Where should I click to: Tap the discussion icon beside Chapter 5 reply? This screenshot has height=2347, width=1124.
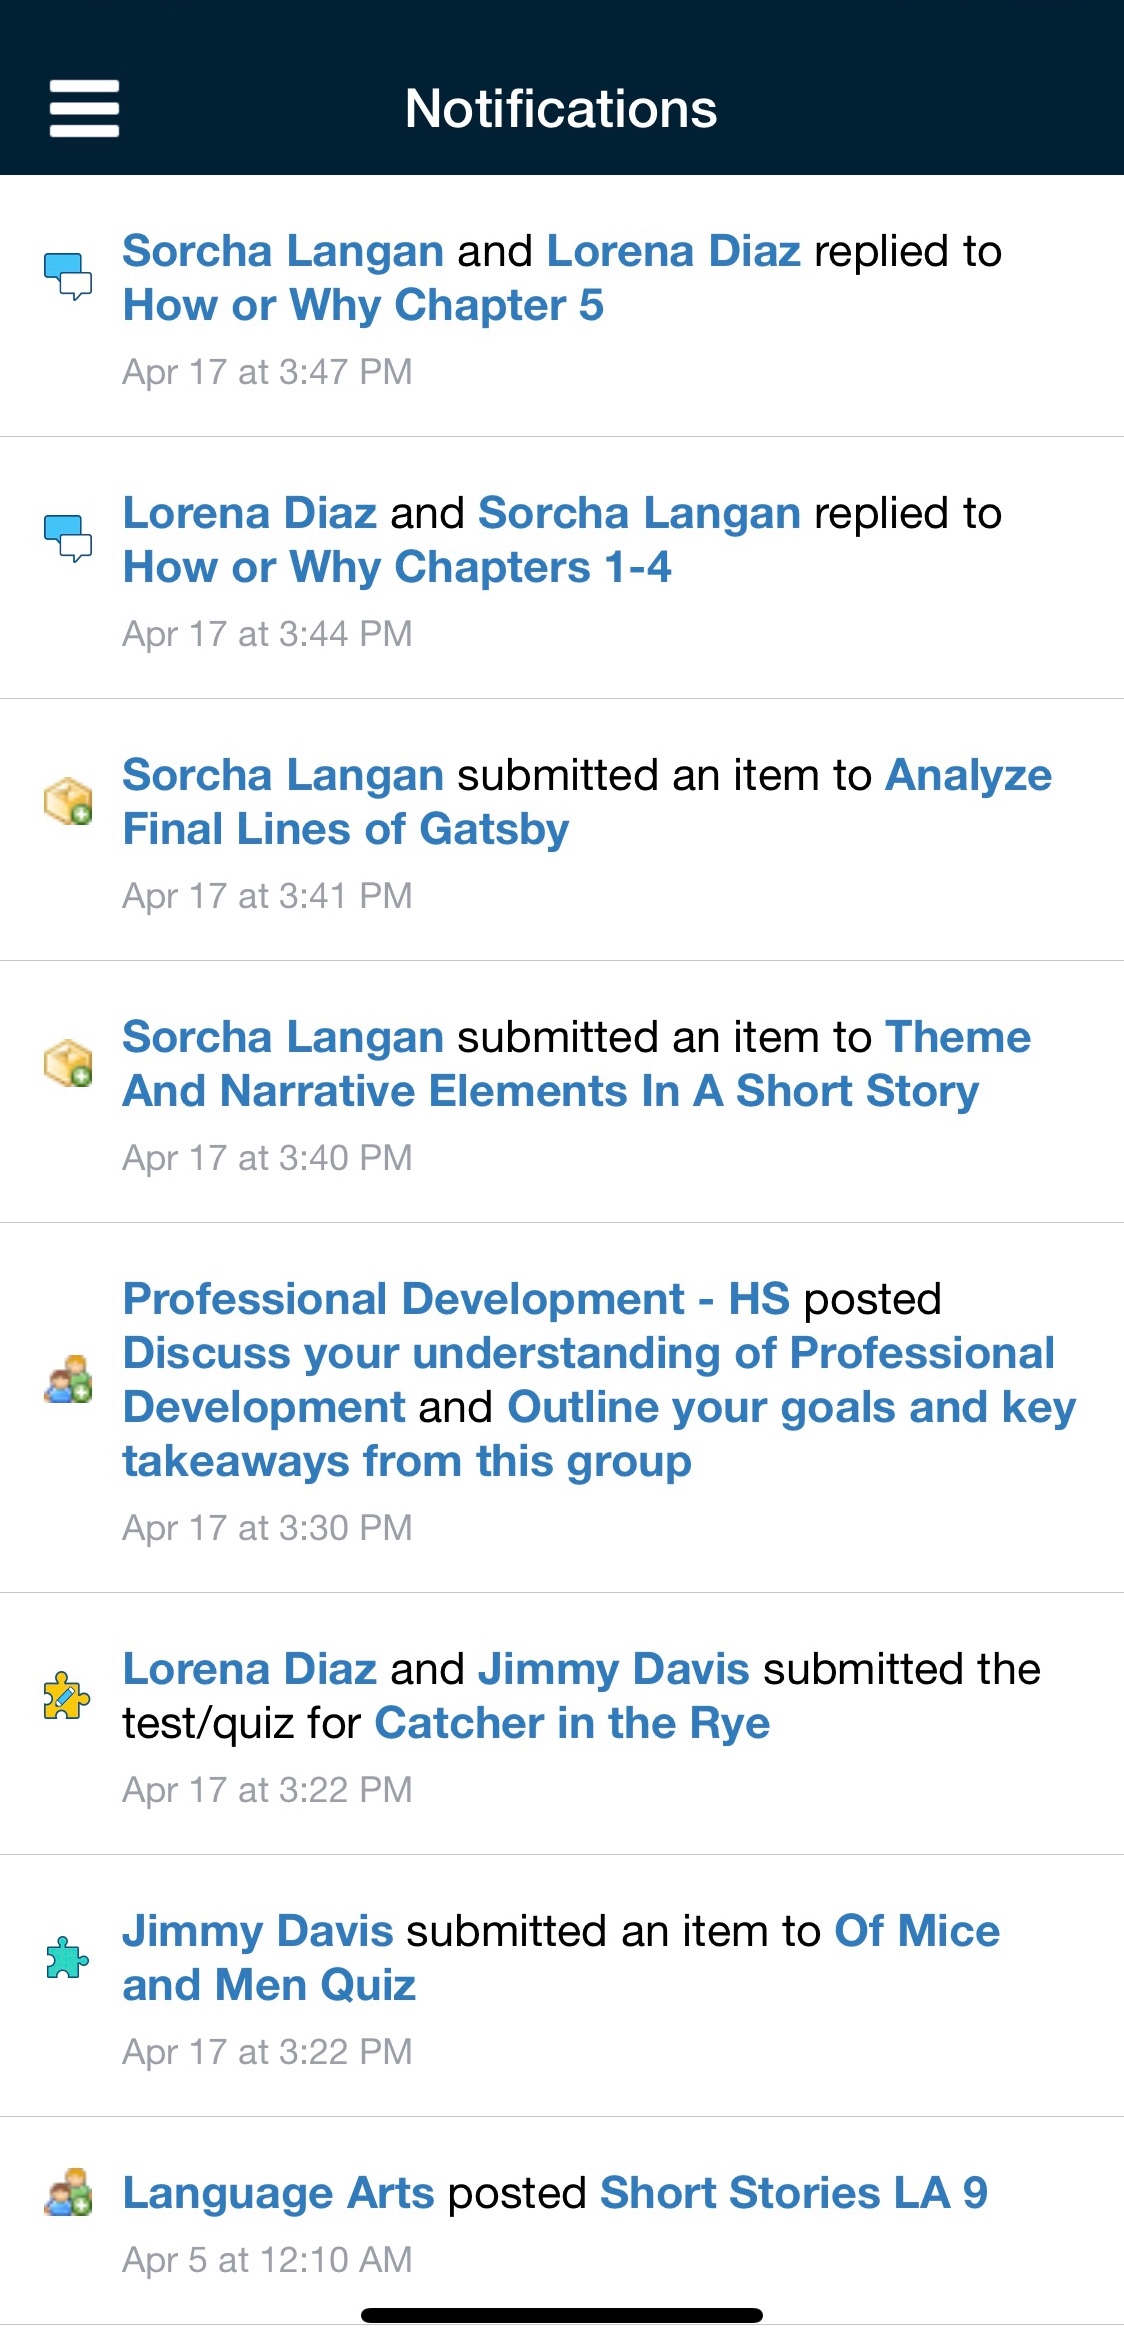tap(68, 276)
